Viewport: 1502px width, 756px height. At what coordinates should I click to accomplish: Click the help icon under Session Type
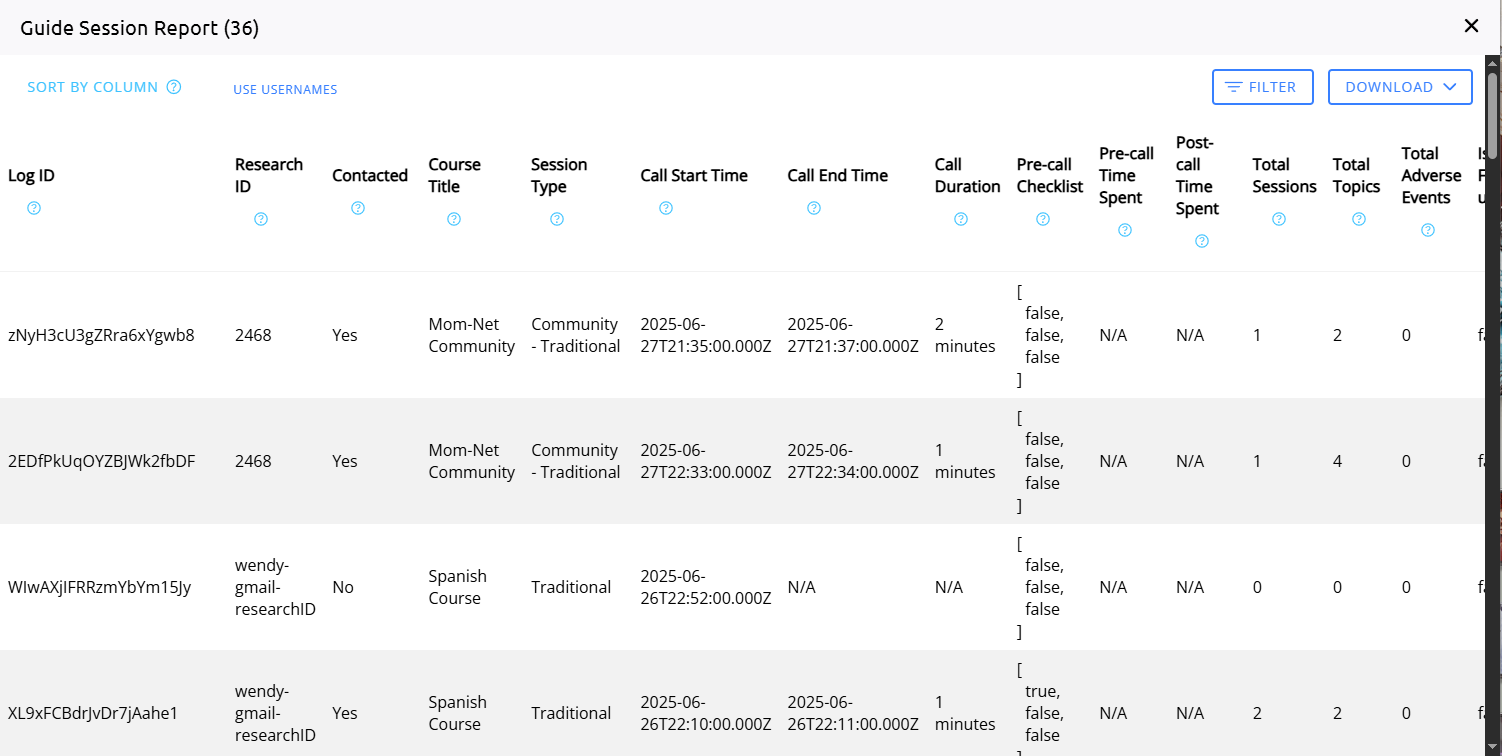pyautogui.click(x=557, y=219)
